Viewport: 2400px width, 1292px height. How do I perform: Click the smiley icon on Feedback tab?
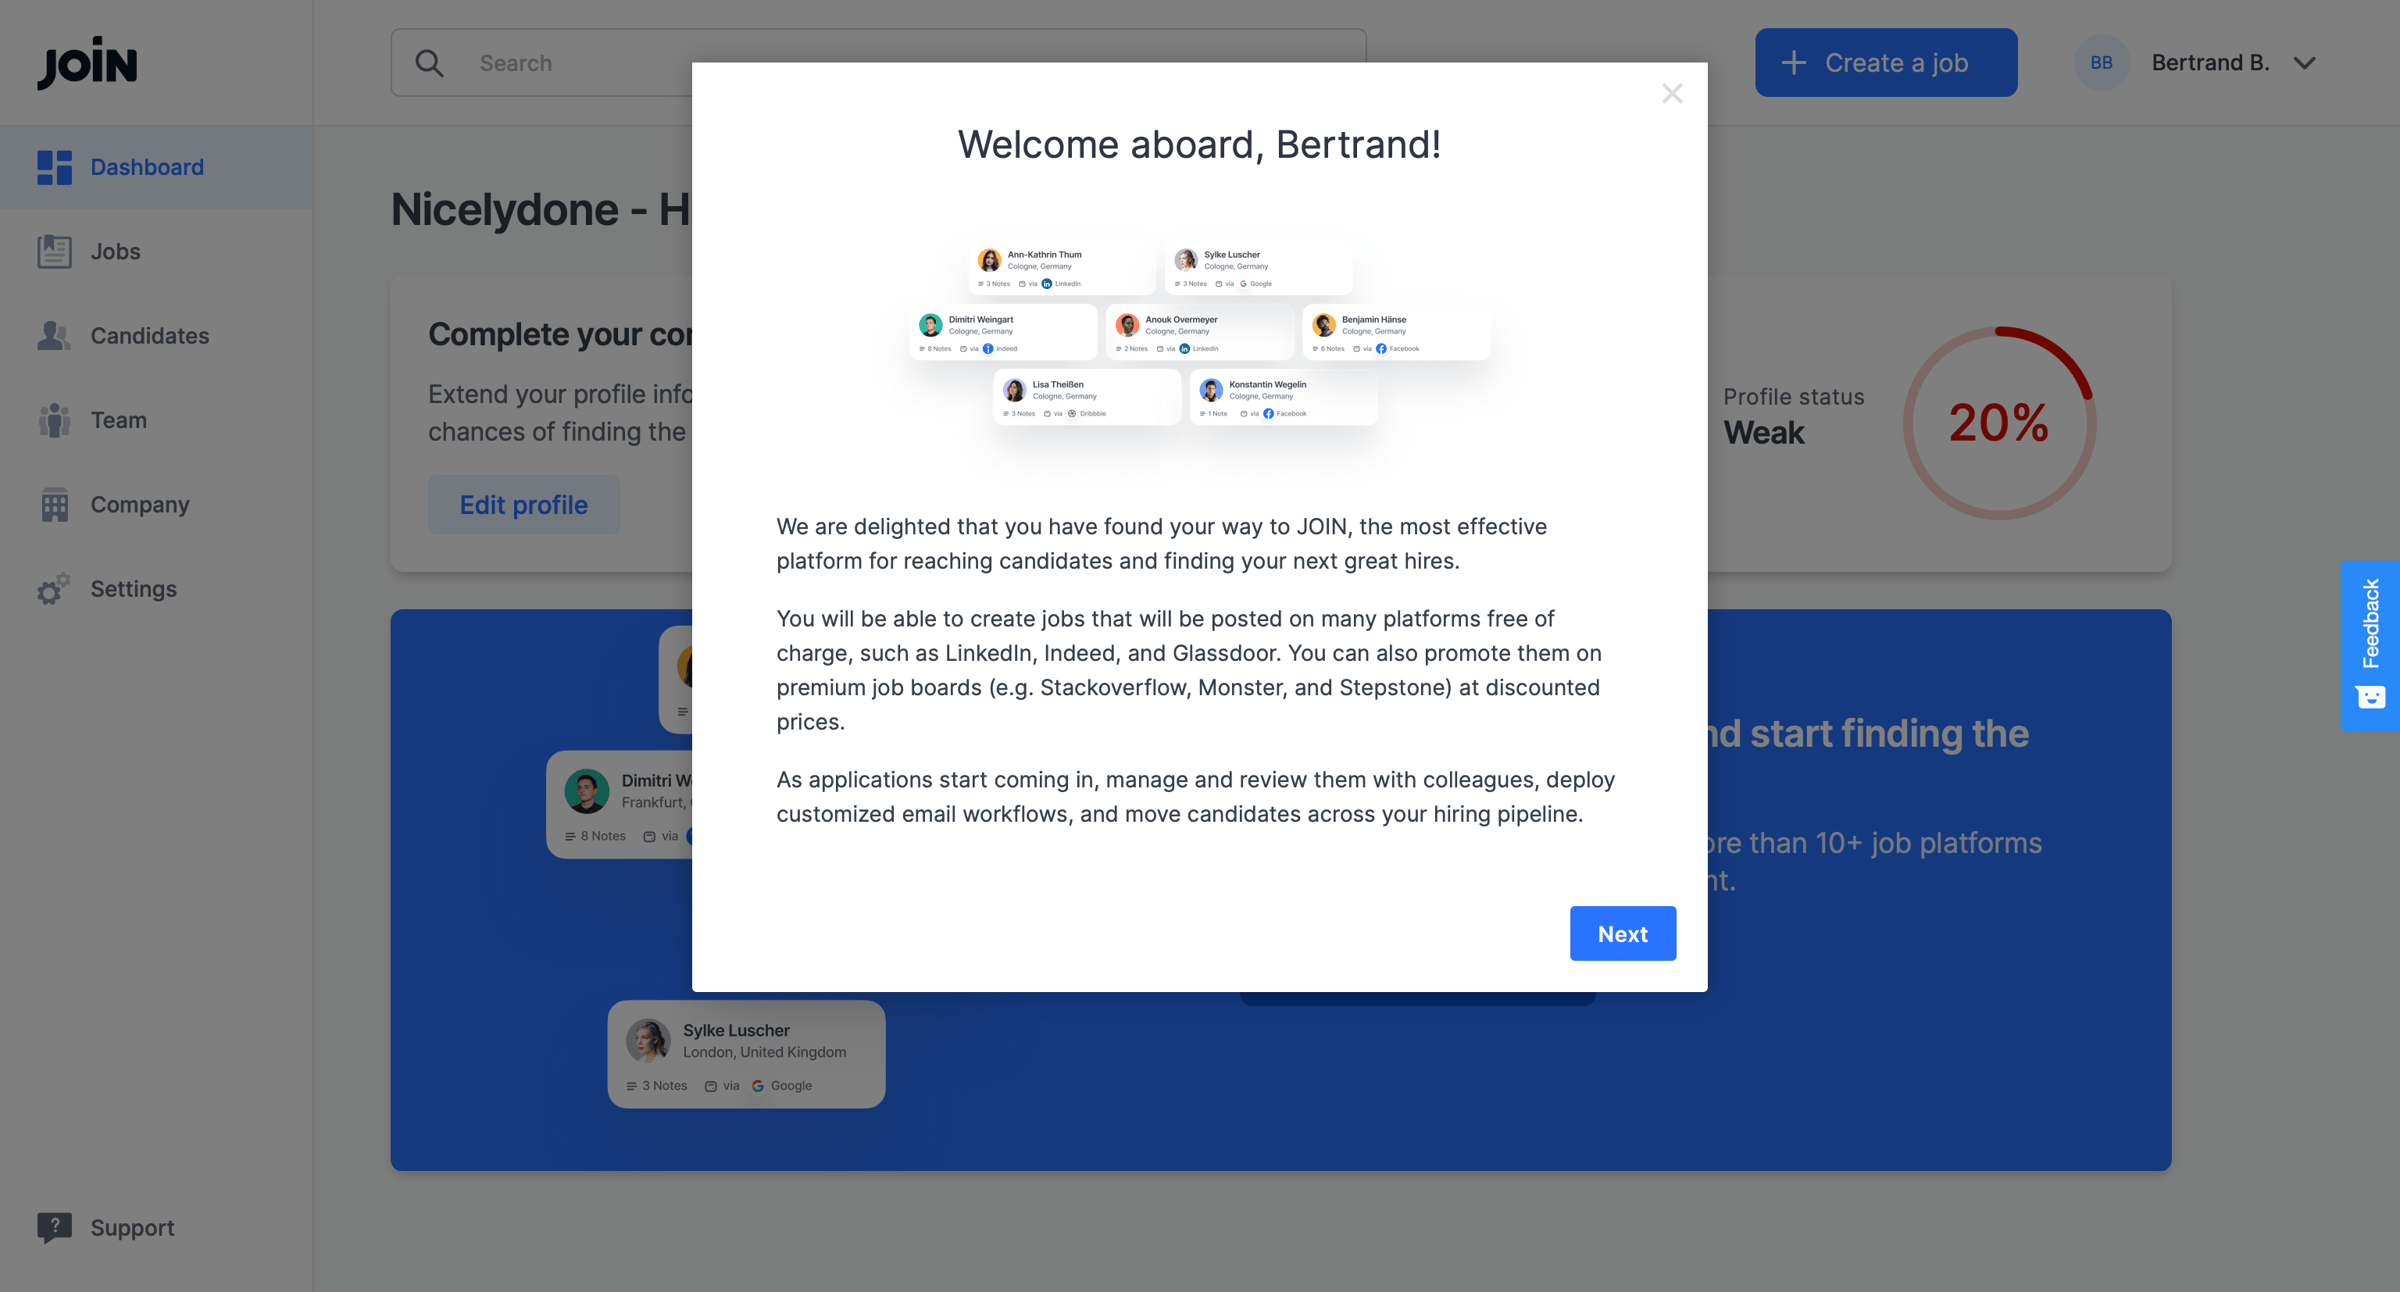2371,696
